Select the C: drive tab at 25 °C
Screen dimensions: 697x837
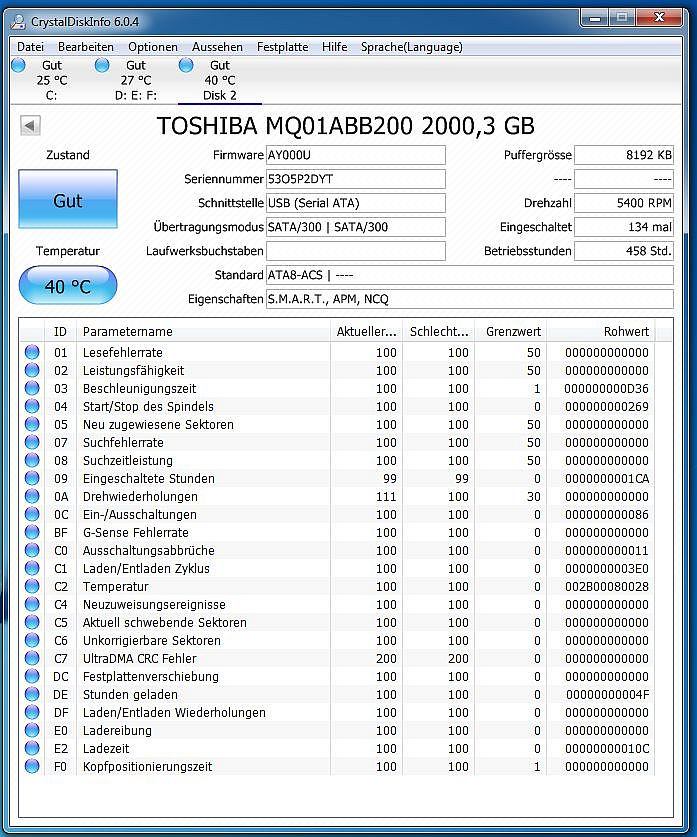pos(52,80)
